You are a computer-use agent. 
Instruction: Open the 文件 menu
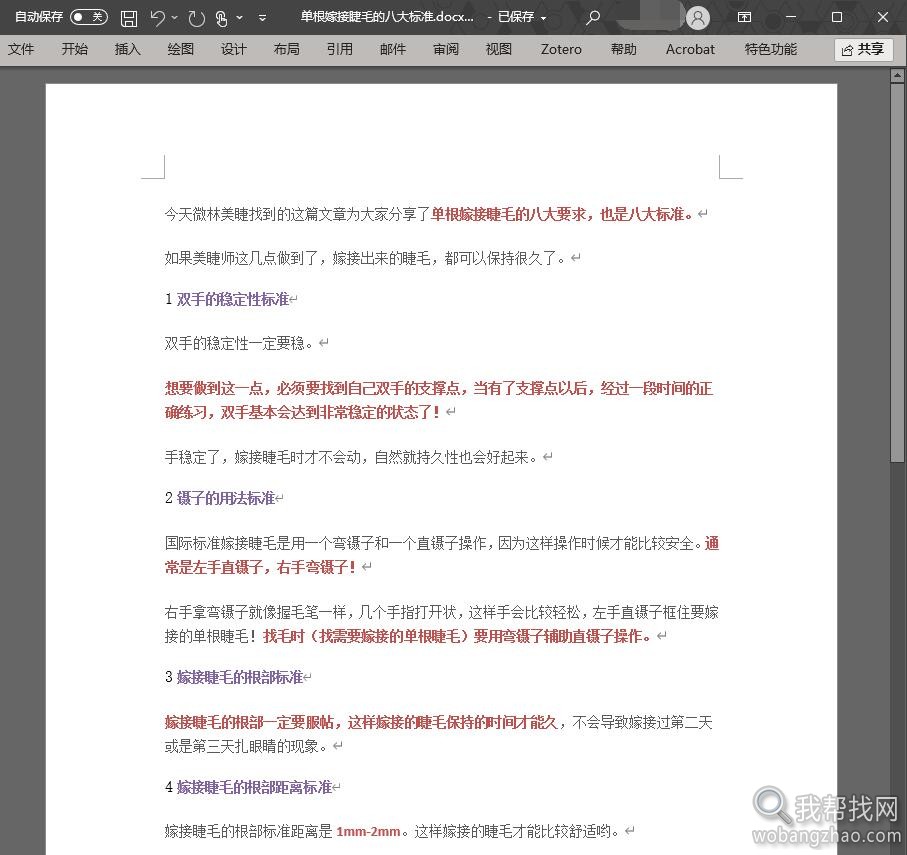point(21,49)
